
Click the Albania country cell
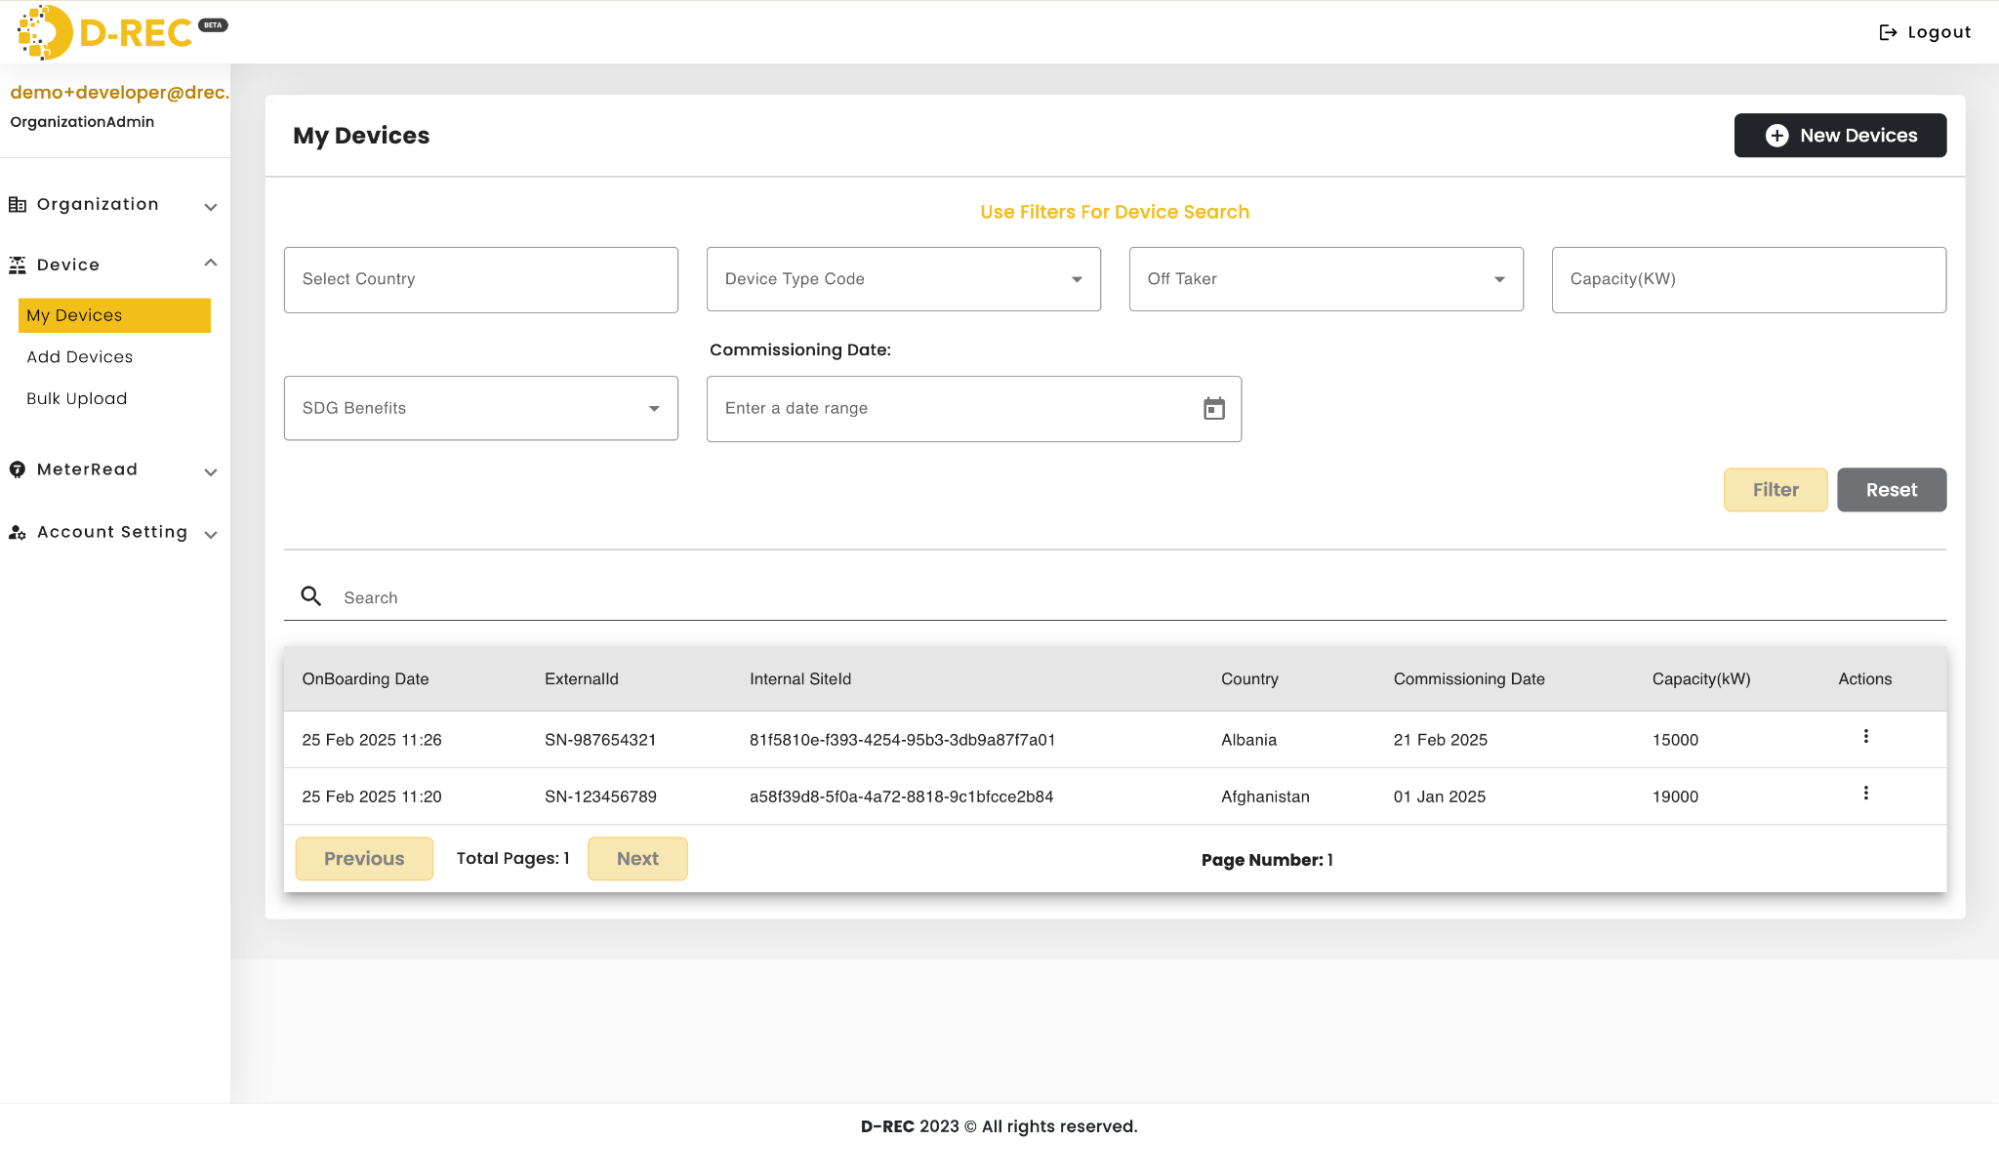(x=1248, y=740)
